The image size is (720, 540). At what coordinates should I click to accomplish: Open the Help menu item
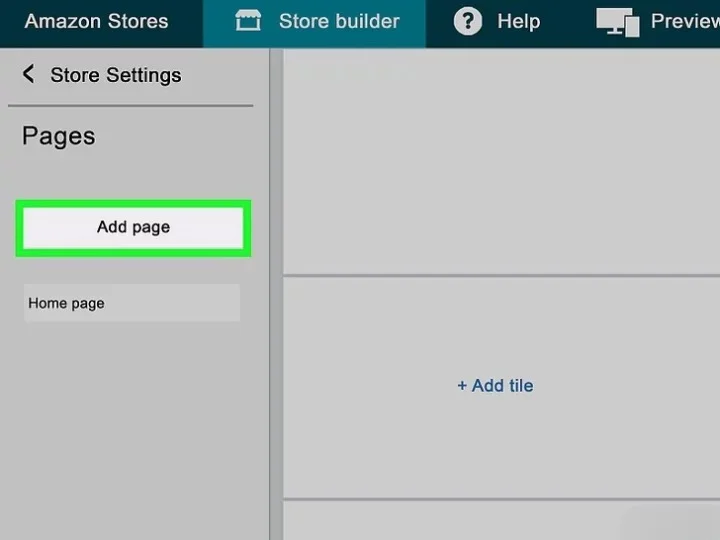497,21
